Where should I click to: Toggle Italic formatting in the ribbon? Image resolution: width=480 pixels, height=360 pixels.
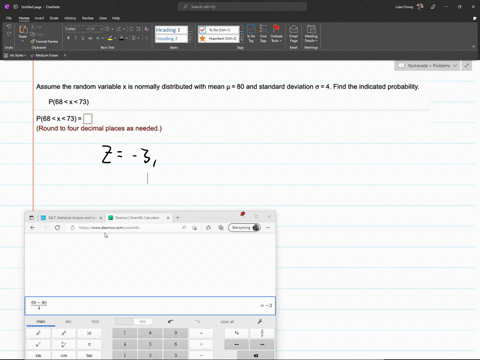[76, 38]
